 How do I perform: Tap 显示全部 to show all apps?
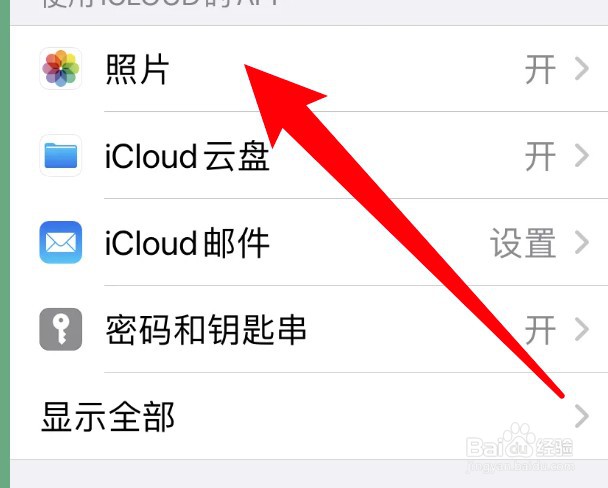[108, 417]
